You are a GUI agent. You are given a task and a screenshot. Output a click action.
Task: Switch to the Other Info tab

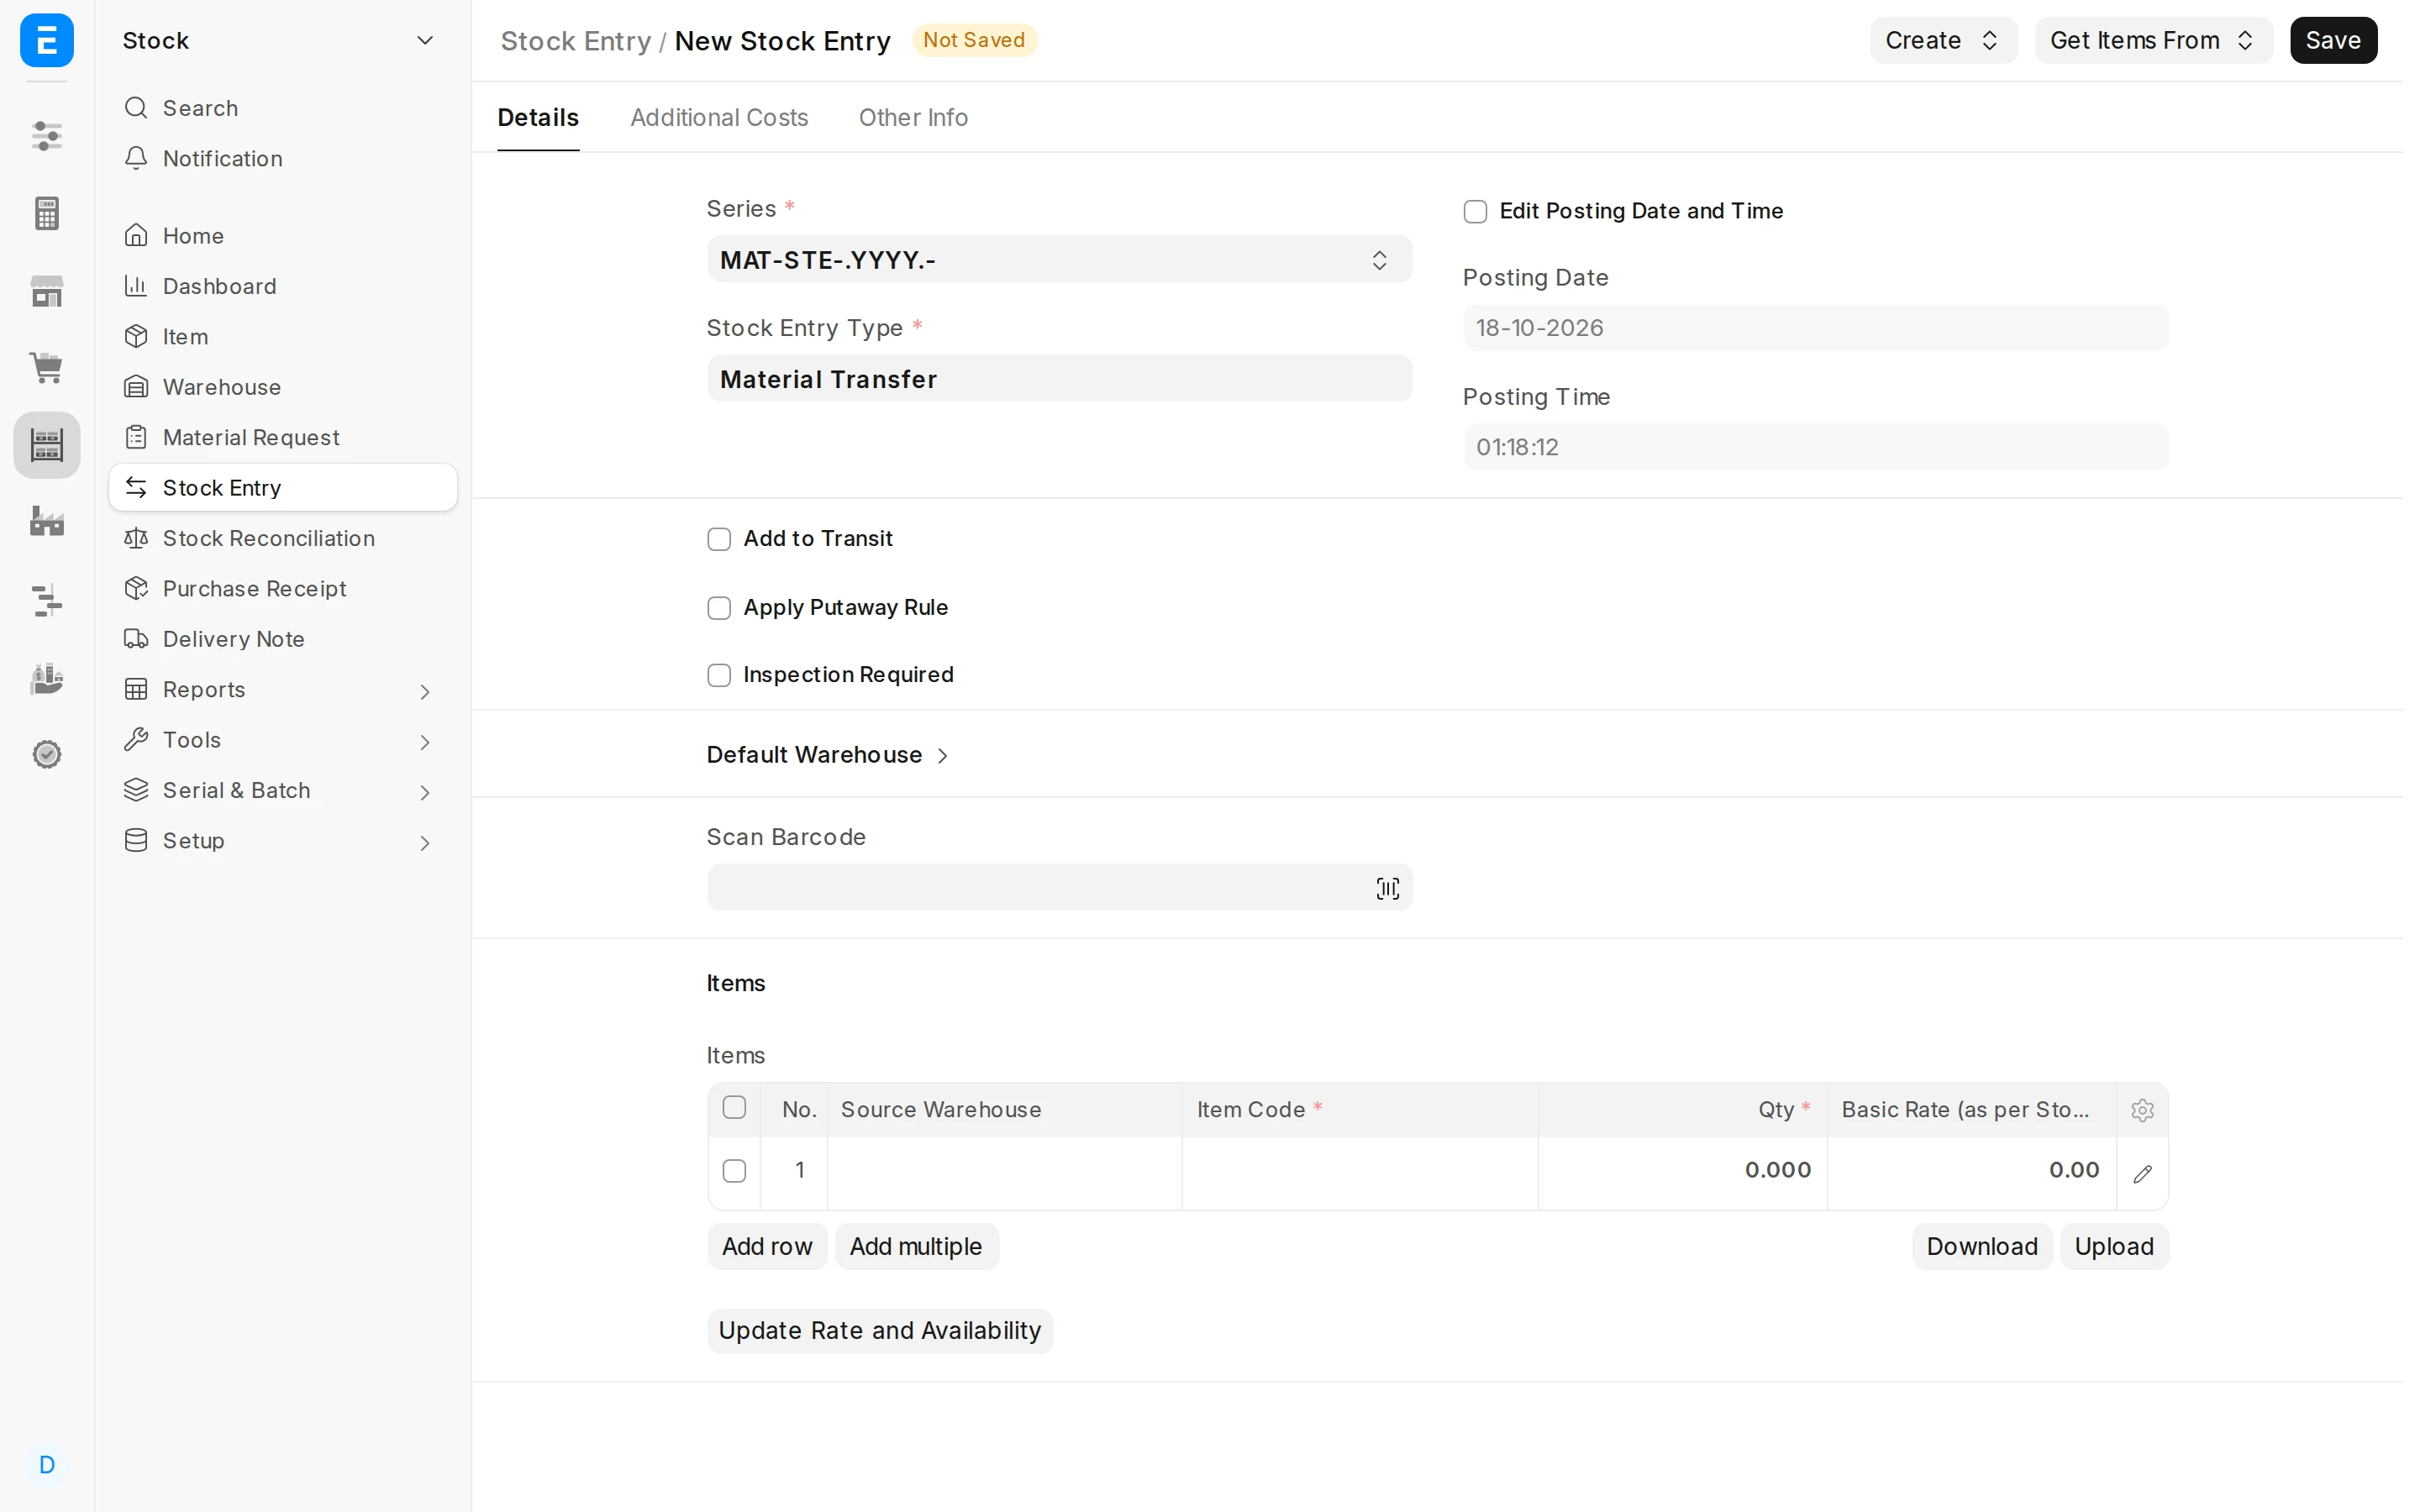(x=913, y=117)
